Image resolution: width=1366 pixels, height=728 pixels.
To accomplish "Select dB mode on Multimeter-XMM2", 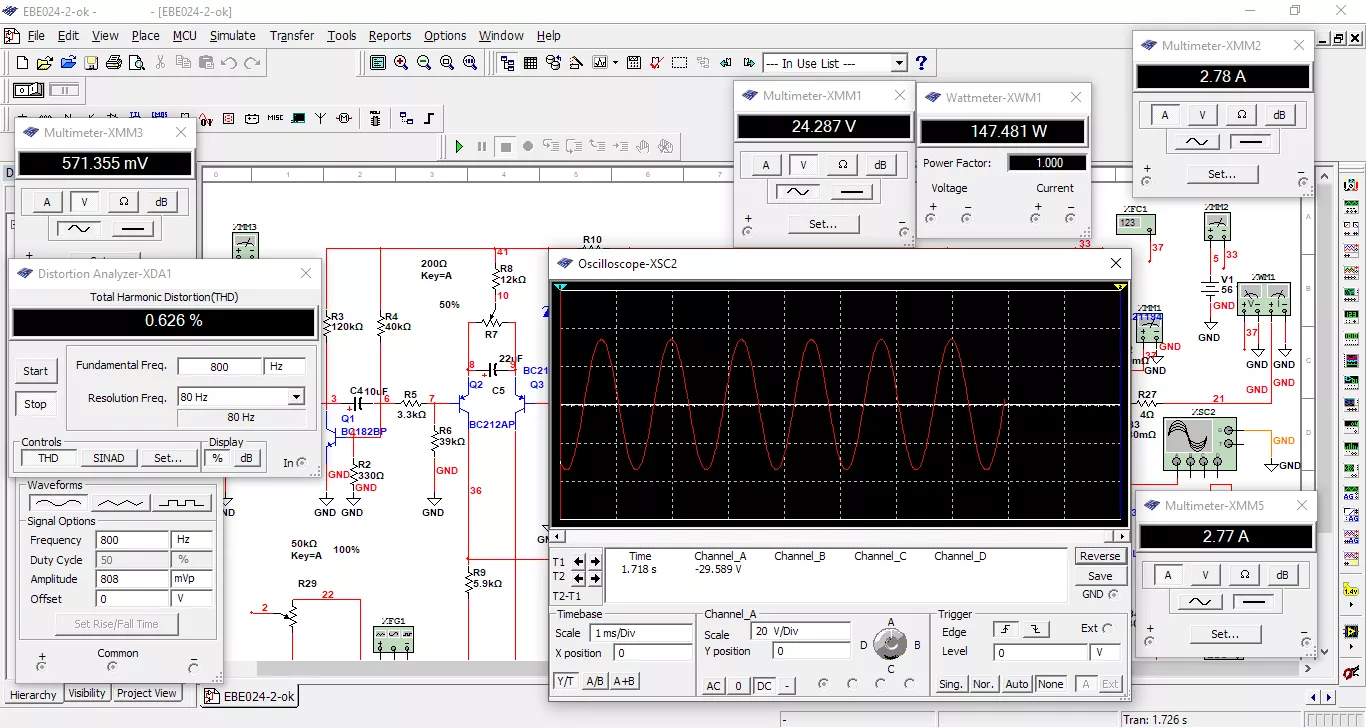I will click(1279, 115).
